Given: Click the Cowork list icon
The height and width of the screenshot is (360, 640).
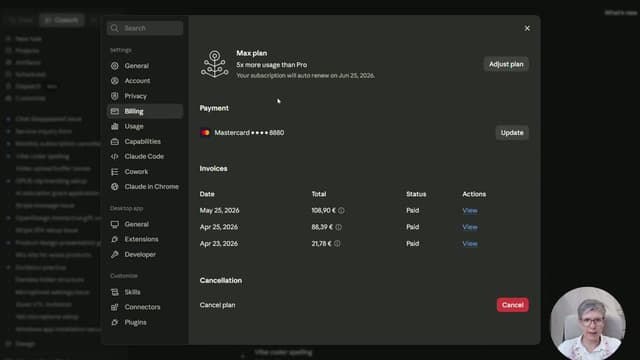Looking at the screenshot, I should [x=115, y=171].
